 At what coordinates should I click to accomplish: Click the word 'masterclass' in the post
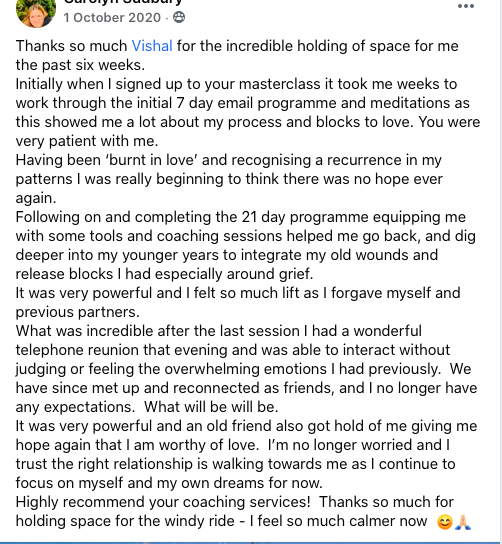(x=280, y=84)
